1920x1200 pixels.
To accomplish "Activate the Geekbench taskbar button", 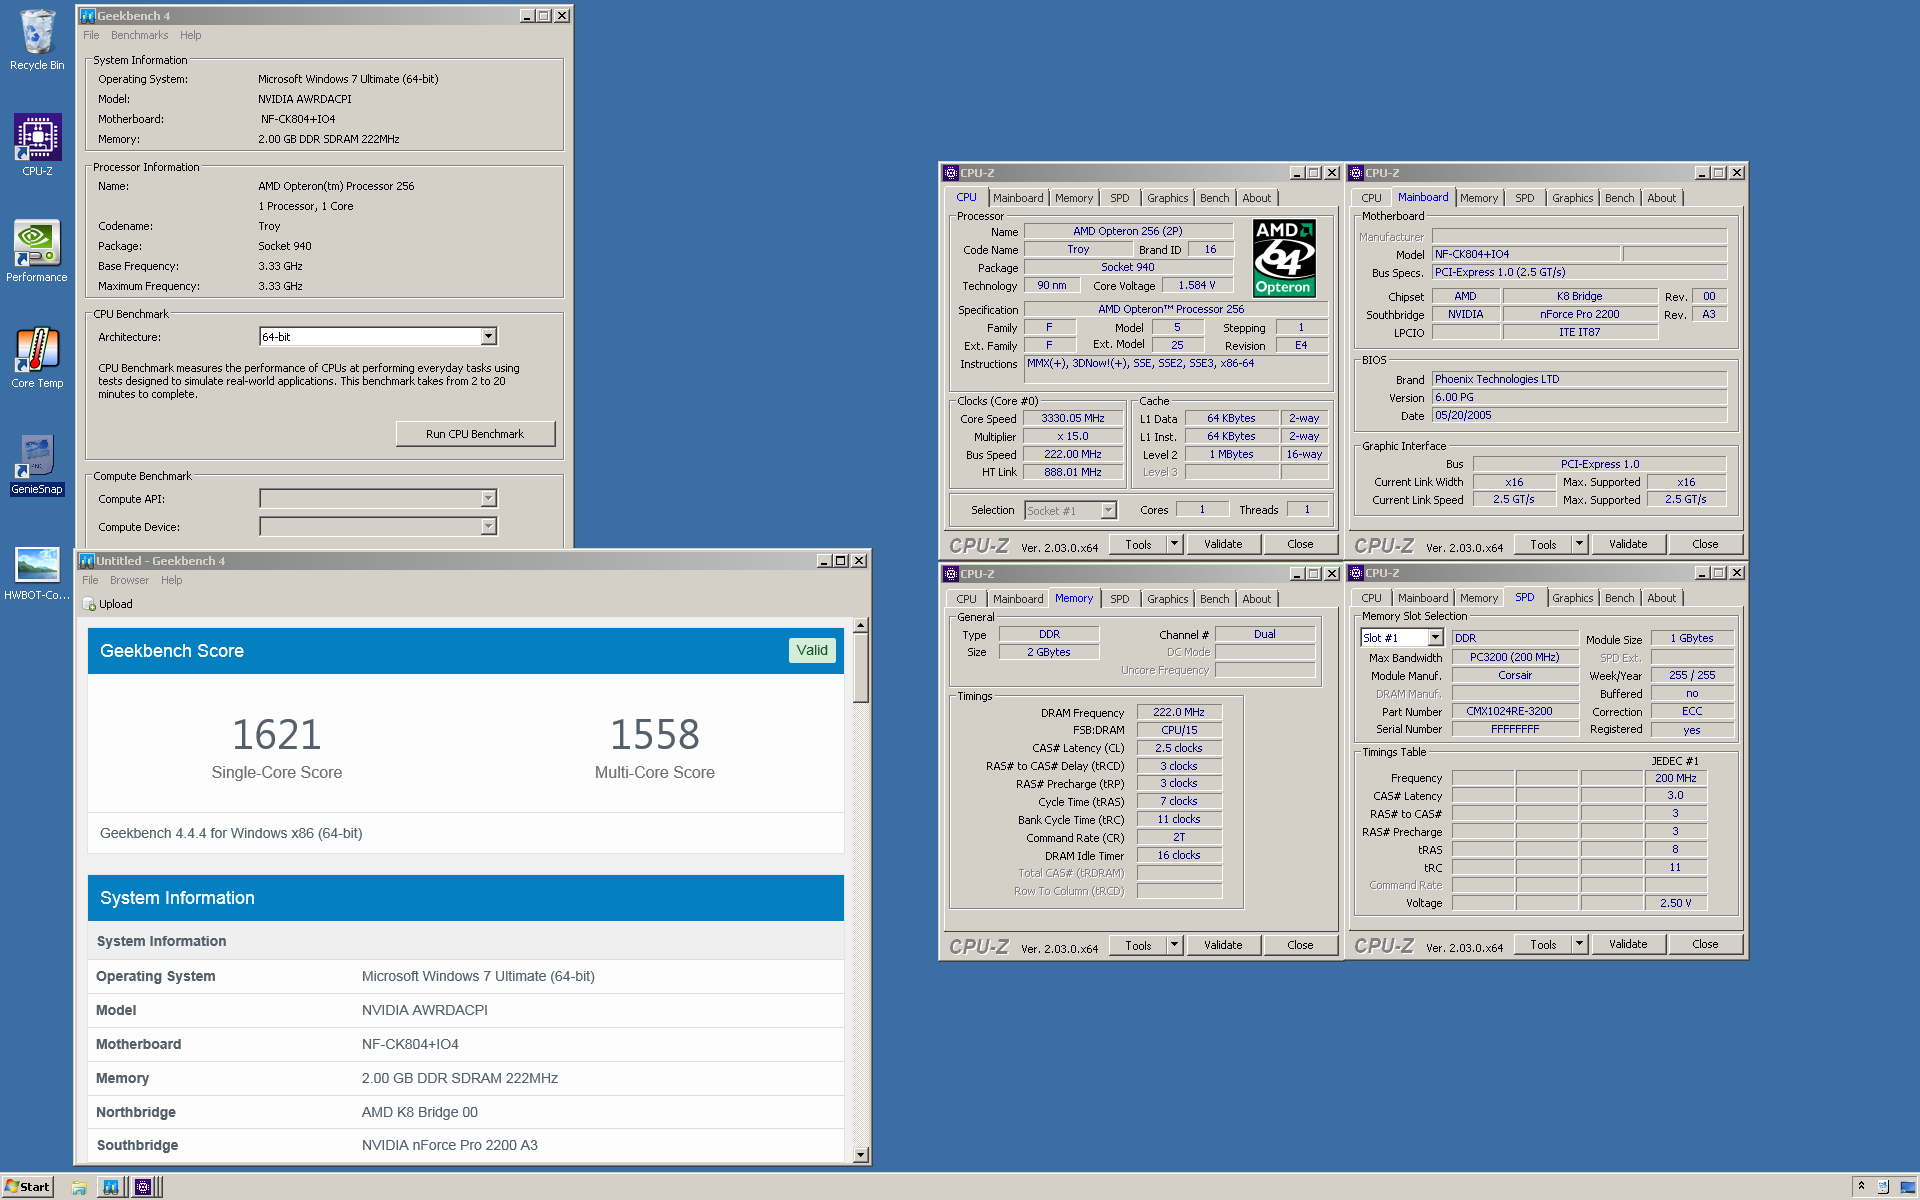I will [111, 1187].
